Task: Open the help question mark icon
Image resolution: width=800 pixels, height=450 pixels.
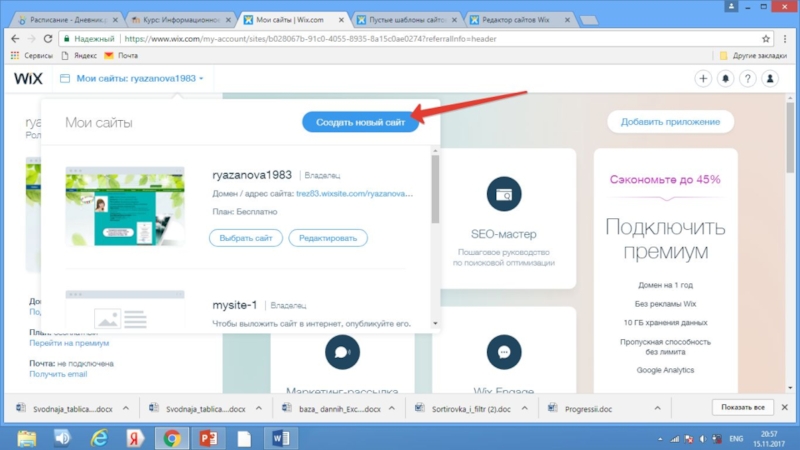Action: (x=748, y=79)
